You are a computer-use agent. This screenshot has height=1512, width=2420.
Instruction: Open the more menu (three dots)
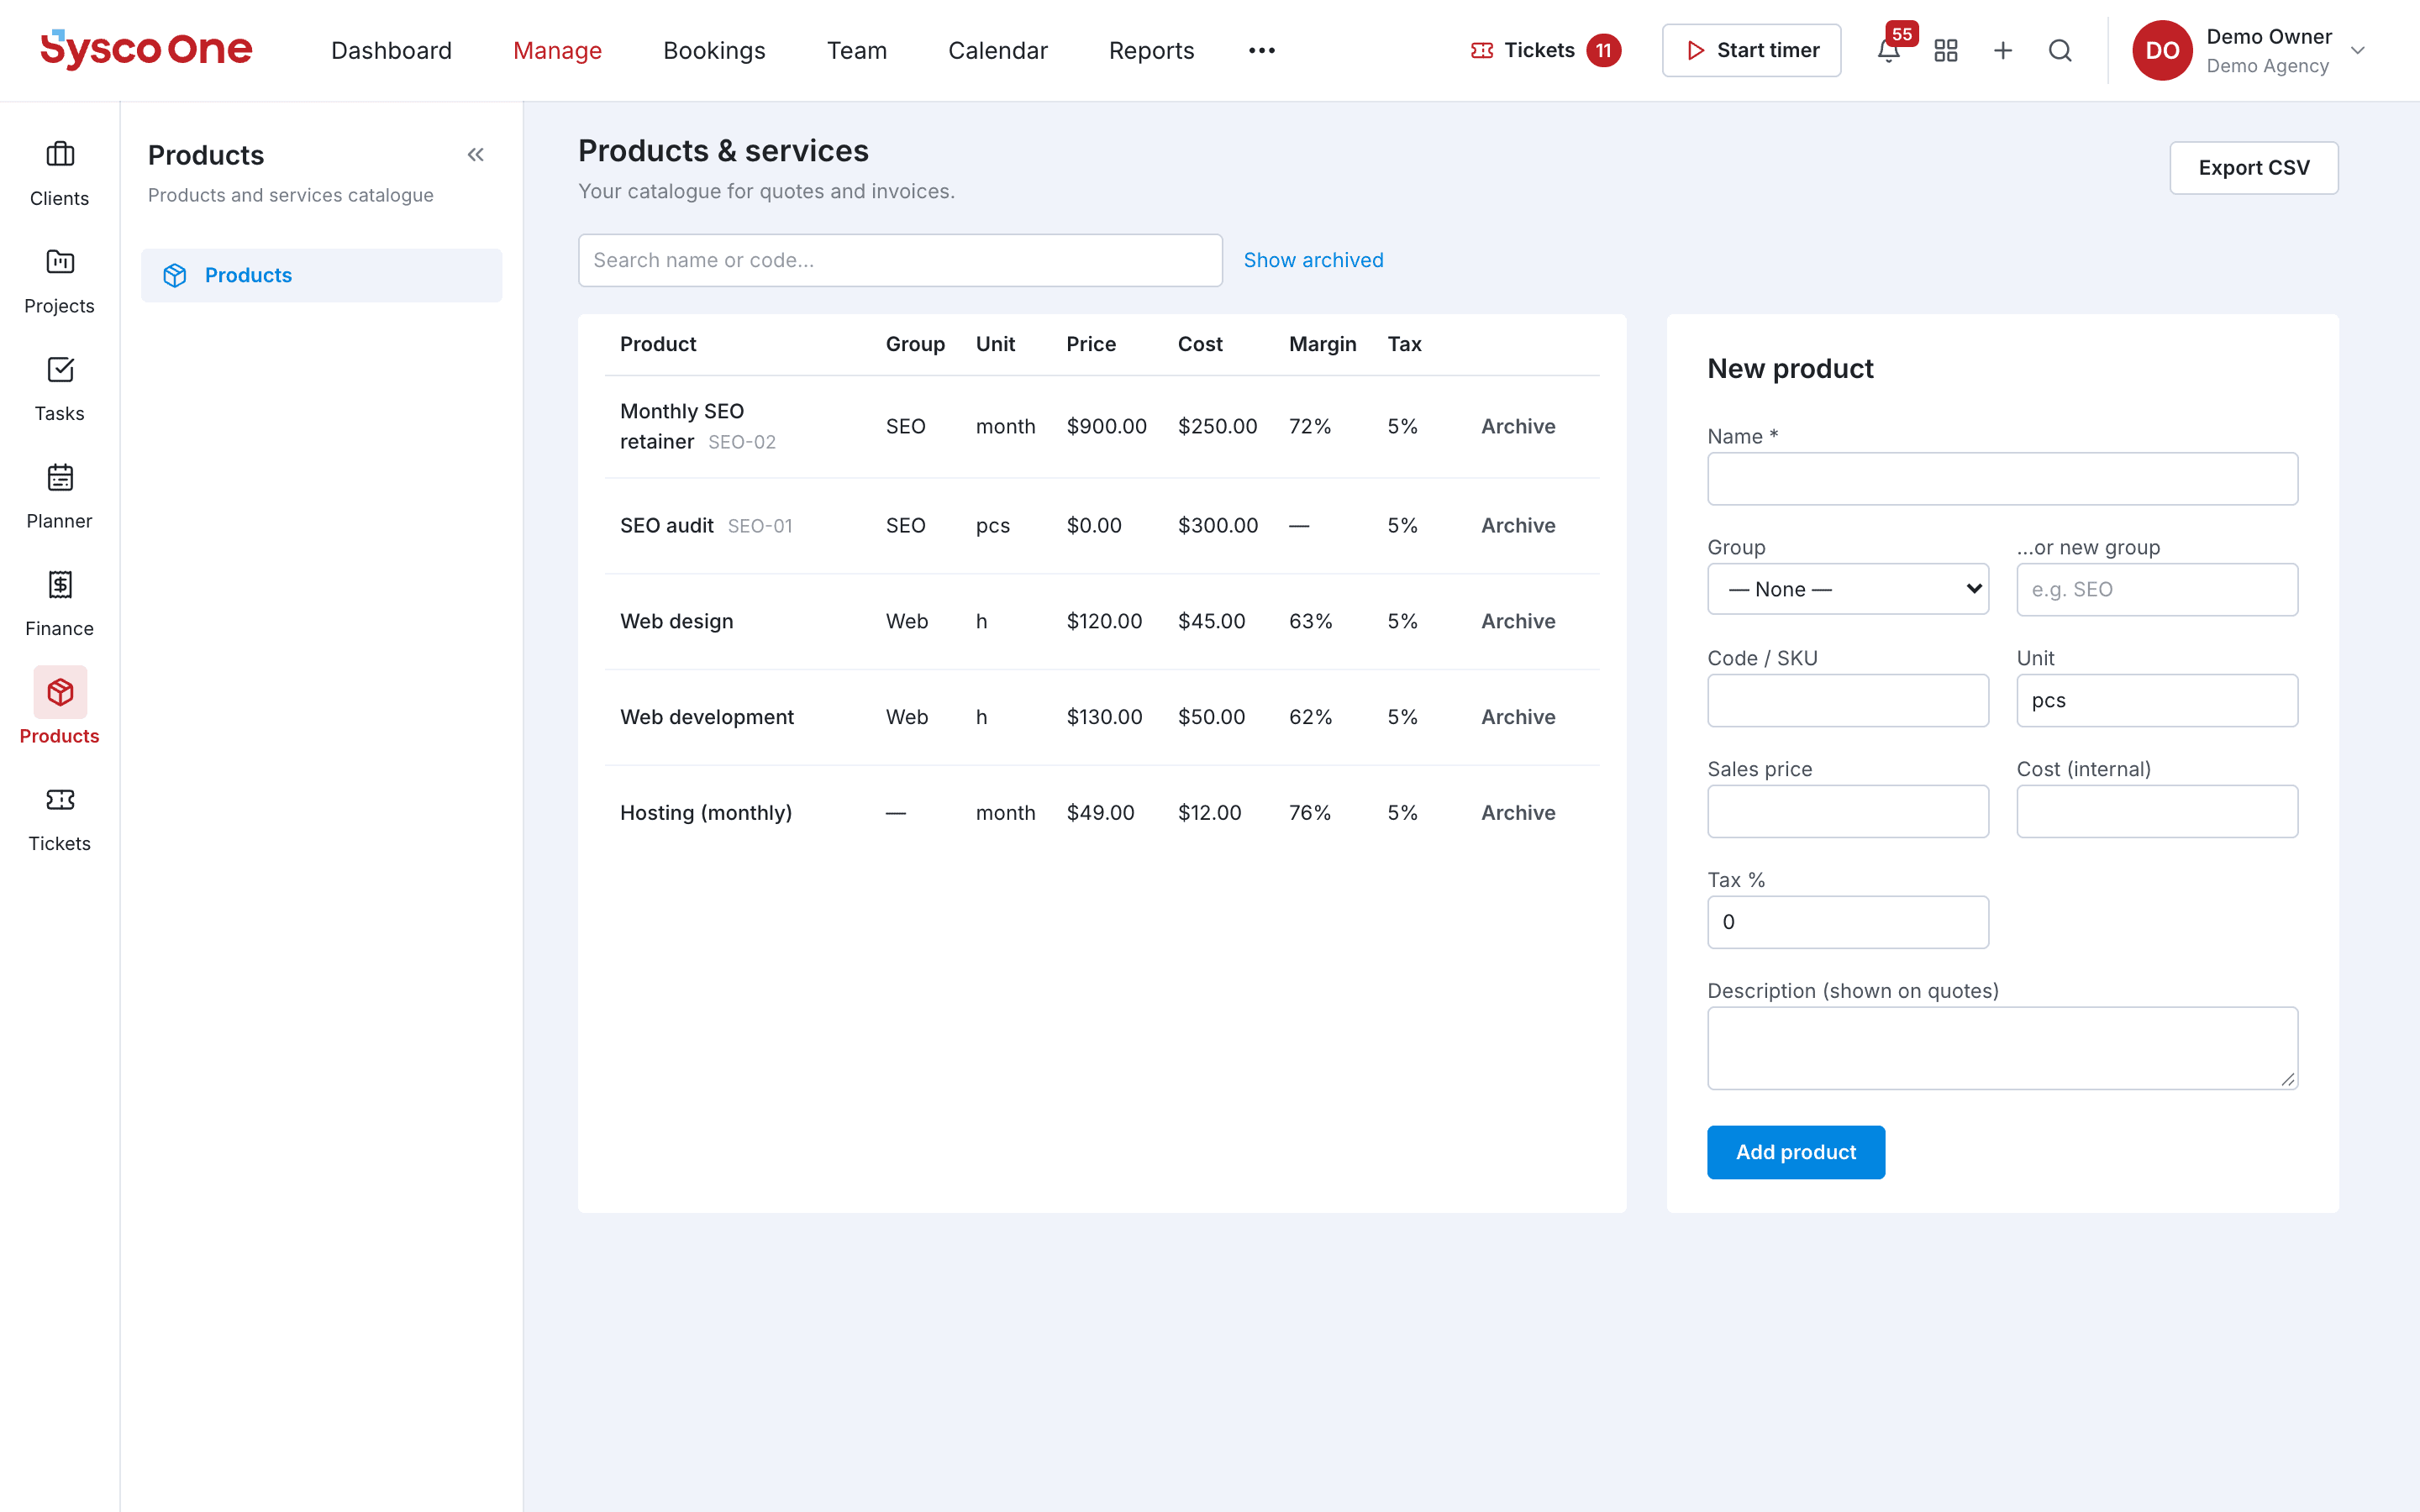[x=1261, y=50]
